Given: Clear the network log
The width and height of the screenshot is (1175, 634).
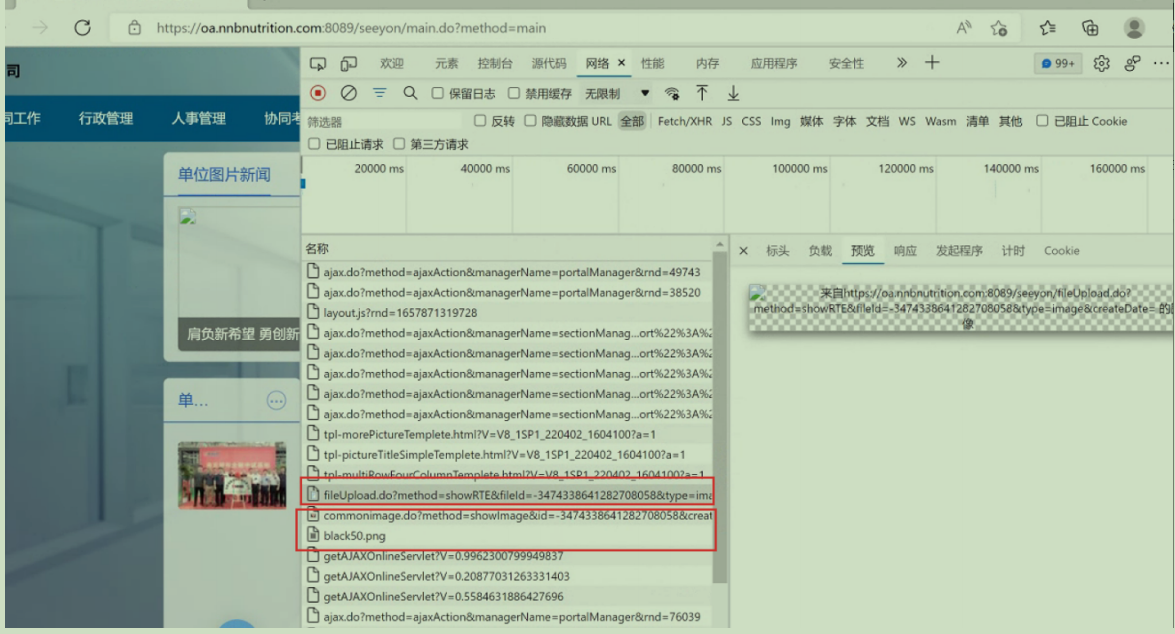Looking at the screenshot, I should coord(349,93).
